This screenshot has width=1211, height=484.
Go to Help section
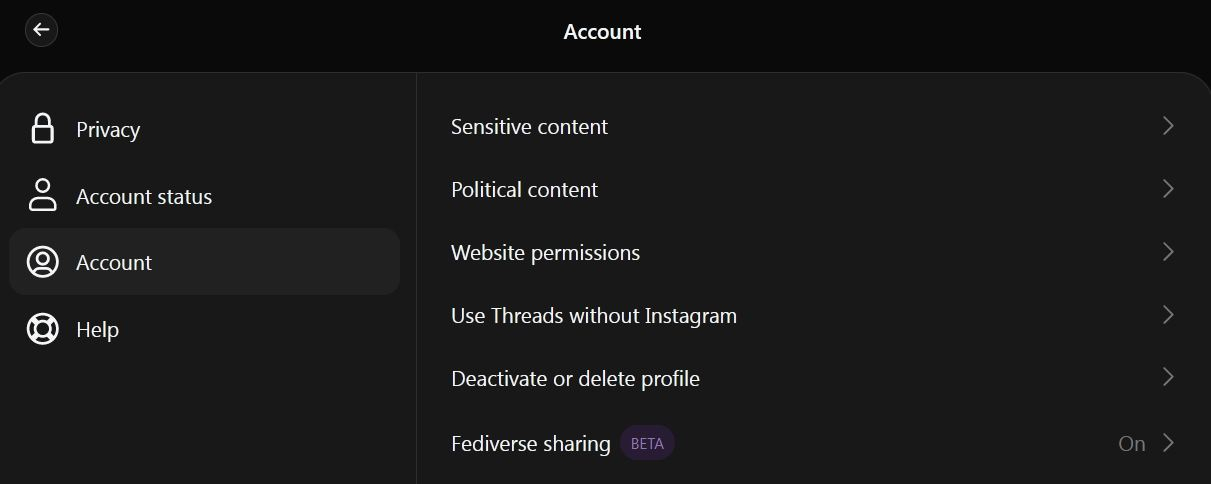[x=97, y=330]
